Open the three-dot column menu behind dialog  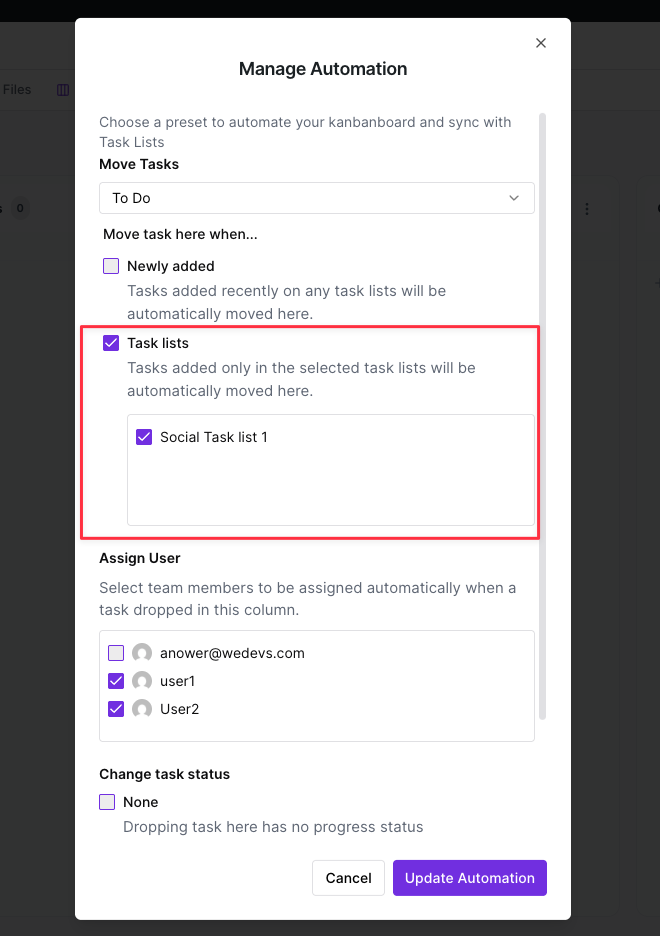pos(587,209)
